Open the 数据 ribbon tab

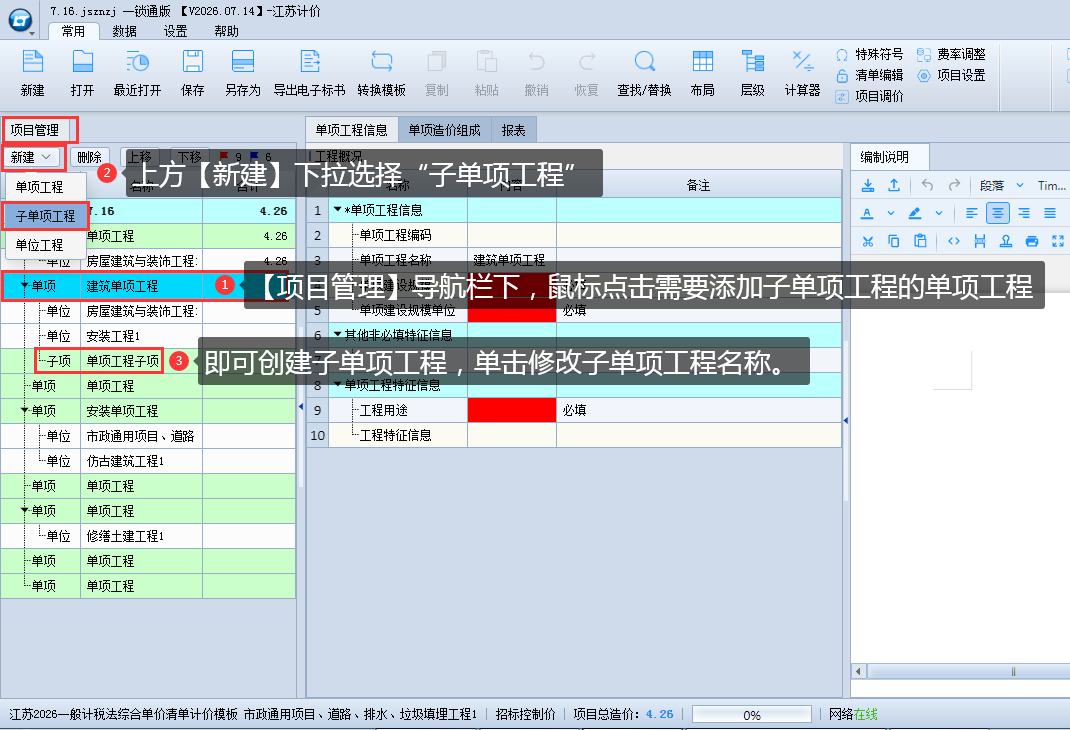[124, 31]
